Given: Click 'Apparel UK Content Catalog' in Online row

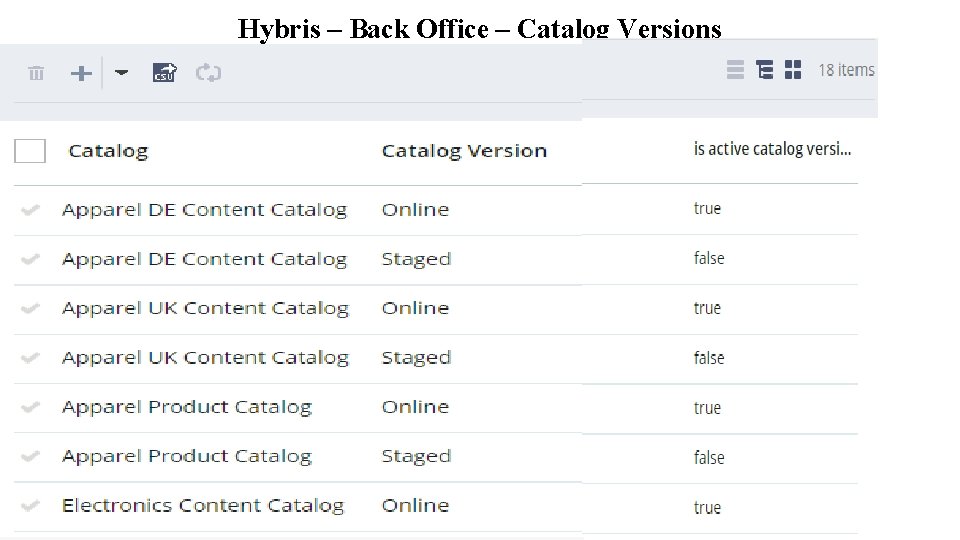Looking at the screenshot, I should (205, 308).
